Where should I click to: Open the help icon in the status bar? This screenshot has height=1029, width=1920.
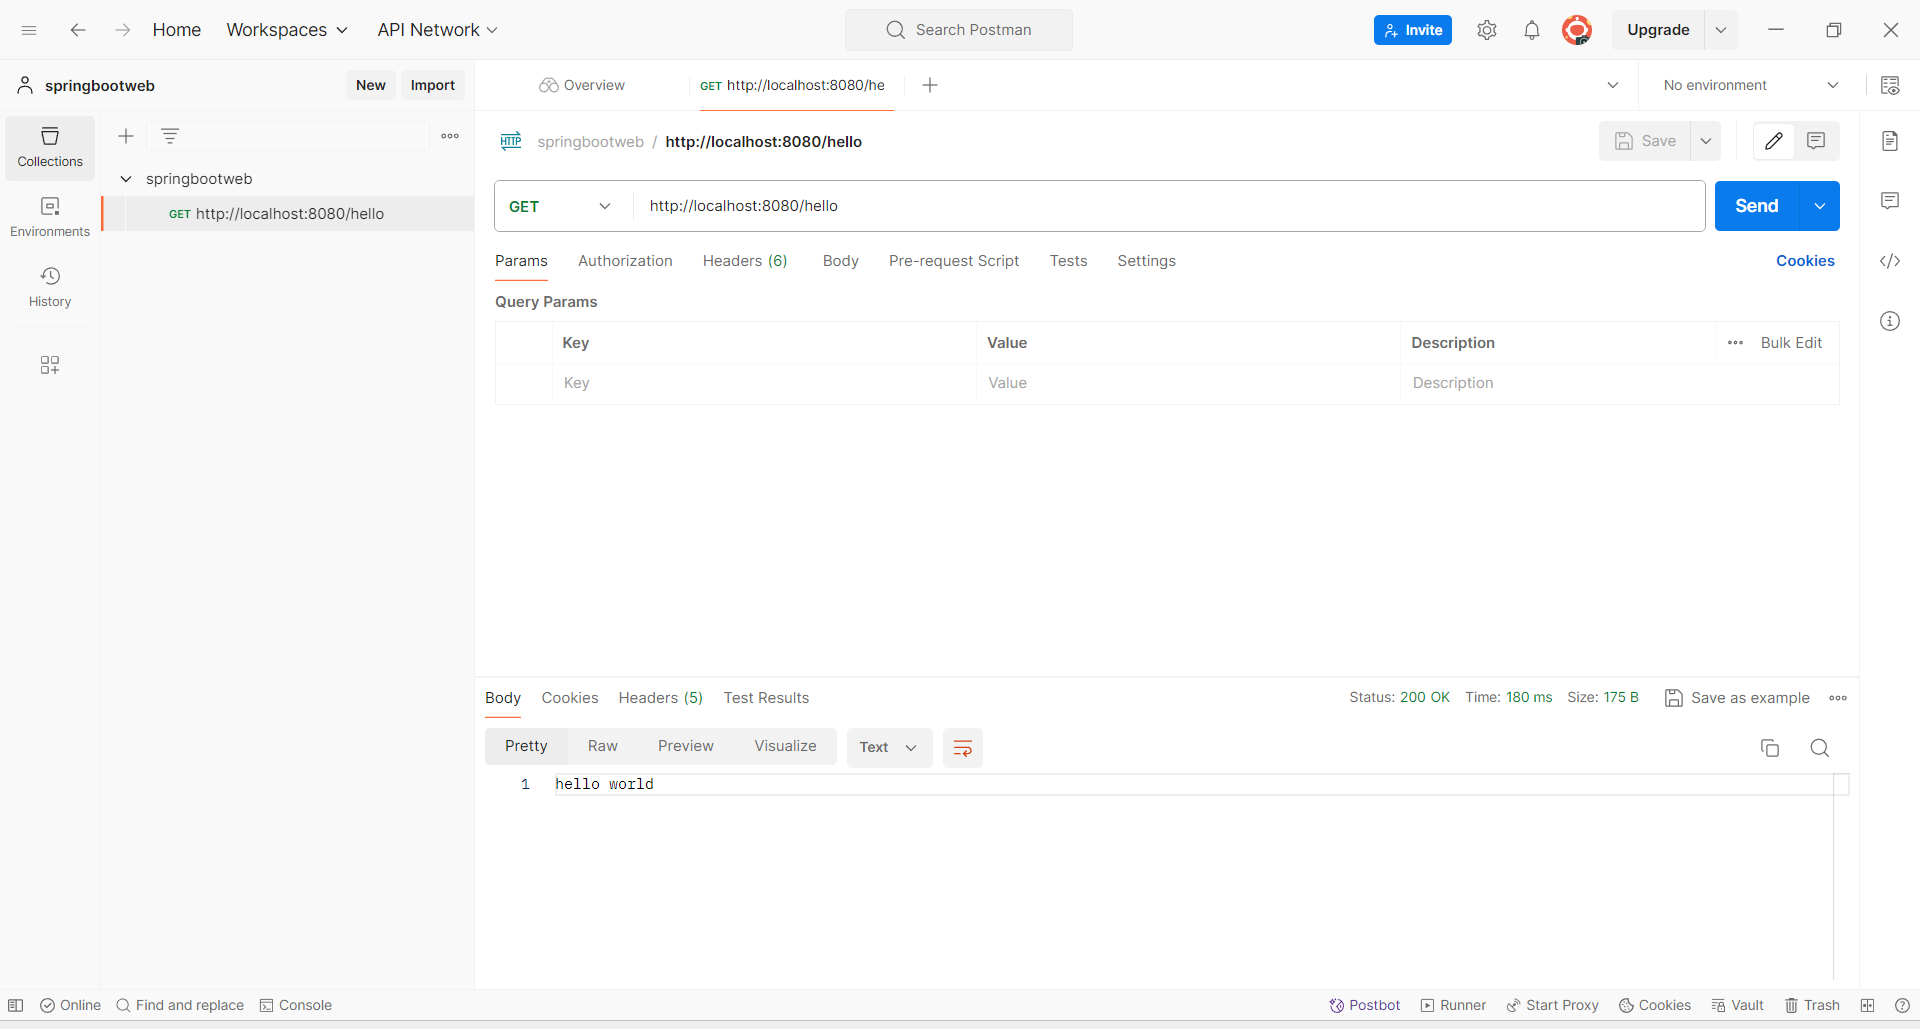1902,1005
